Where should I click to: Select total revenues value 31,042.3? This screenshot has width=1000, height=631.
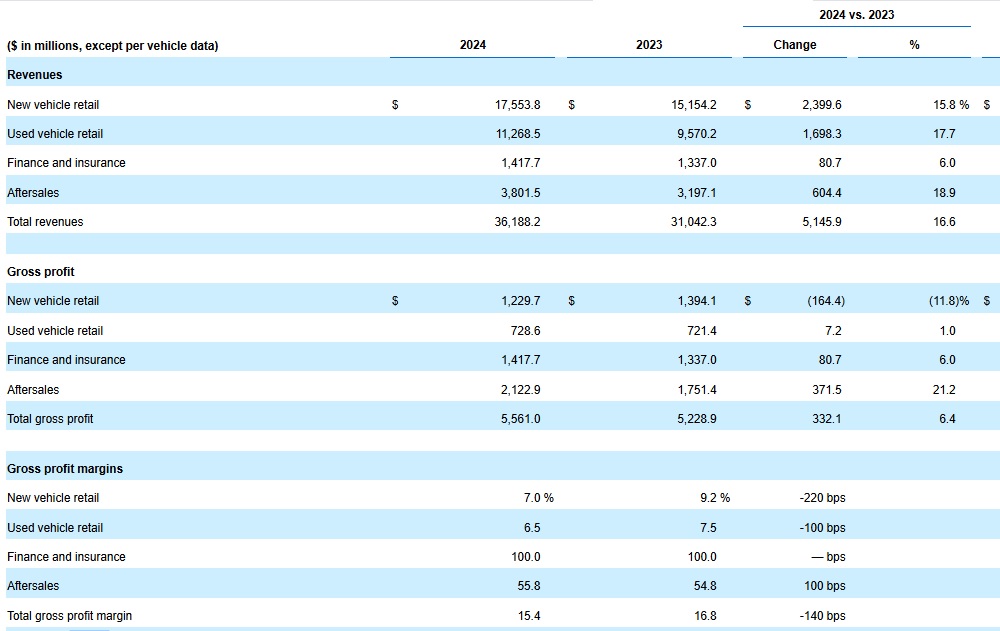click(x=694, y=222)
